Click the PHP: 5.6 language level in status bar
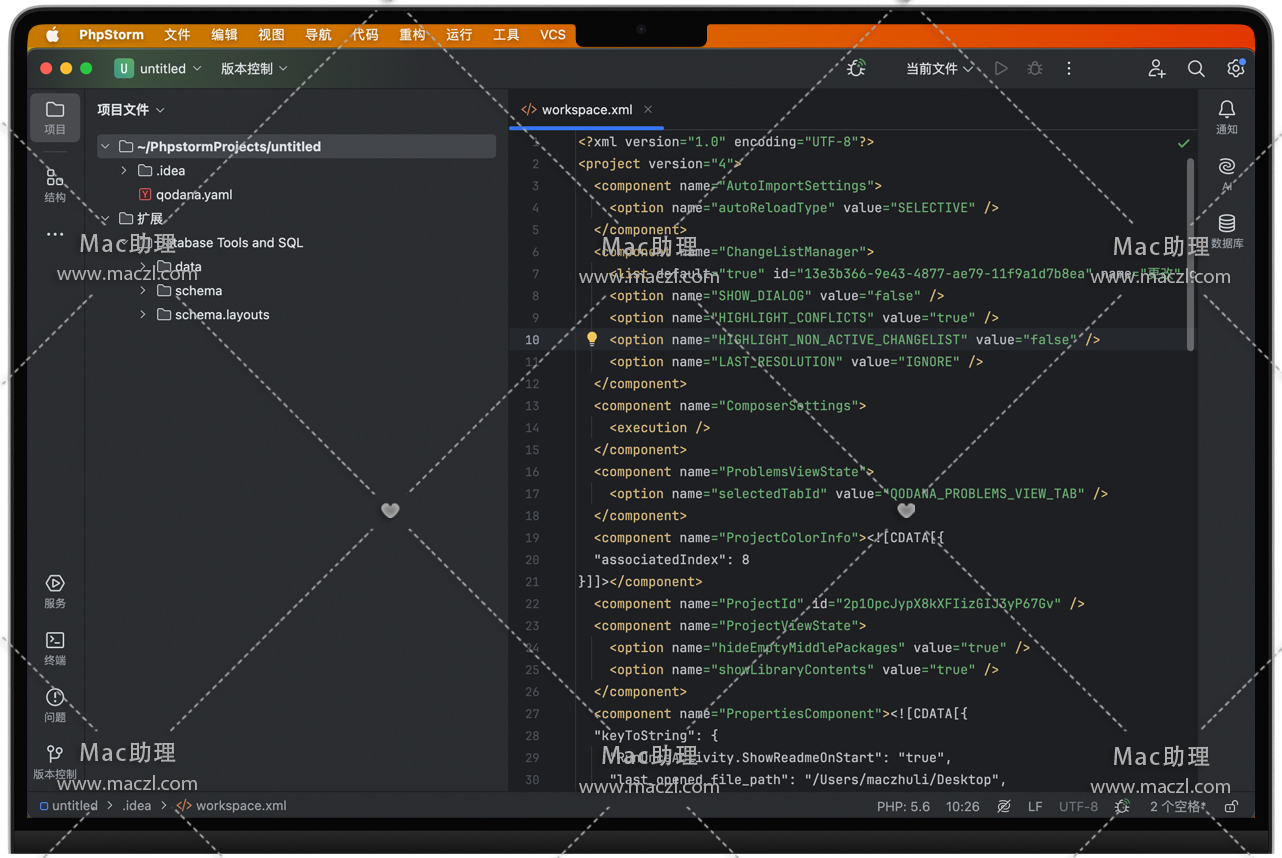Image resolution: width=1282 pixels, height=858 pixels. pos(903,806)
